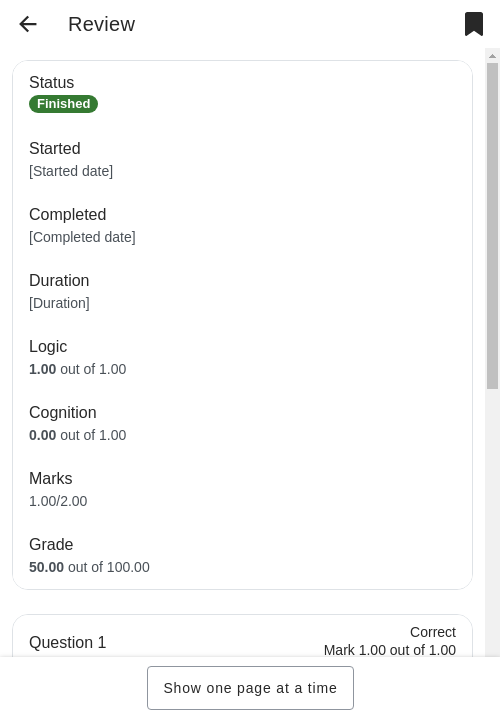This screenshot has height=720, width=500.
Task: Click the vertical scrollbar thumb
Action: (x=492, y=226)
